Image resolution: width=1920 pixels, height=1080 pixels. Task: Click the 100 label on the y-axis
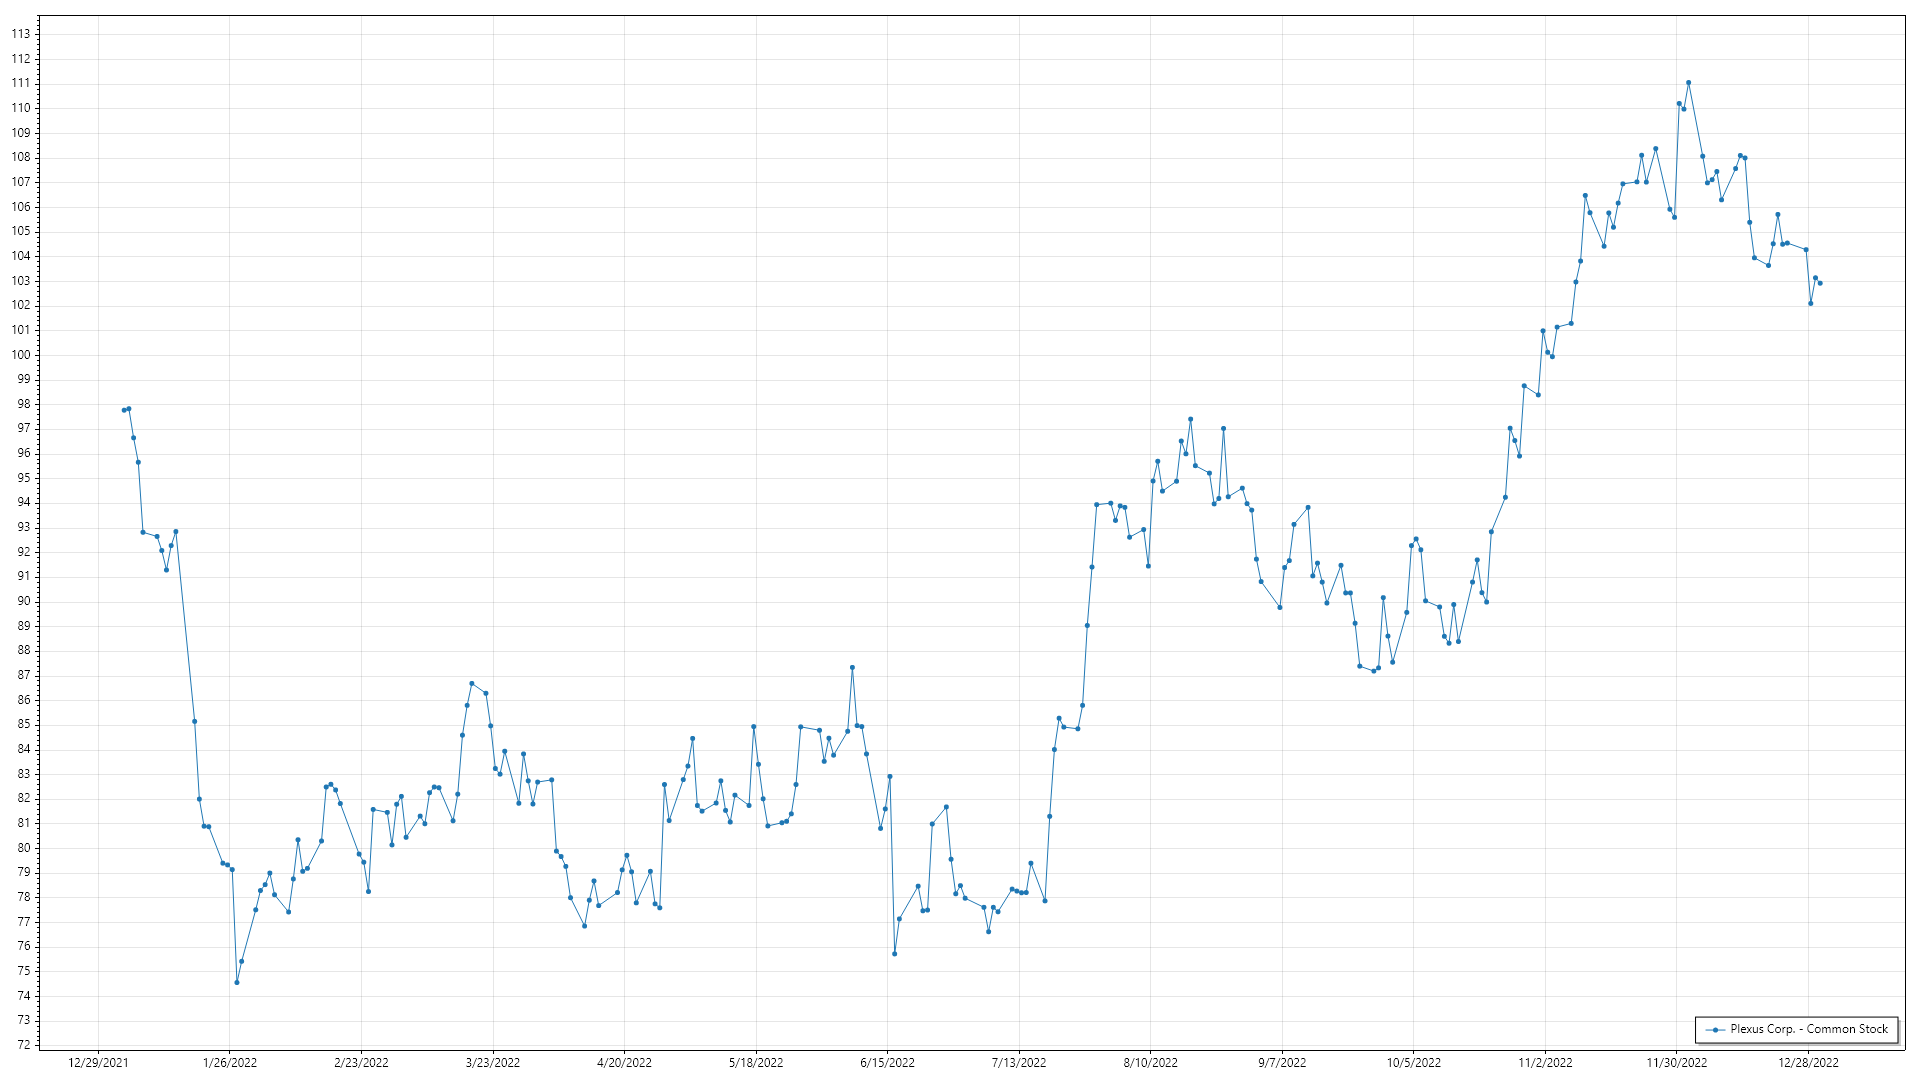coord(21,355)
